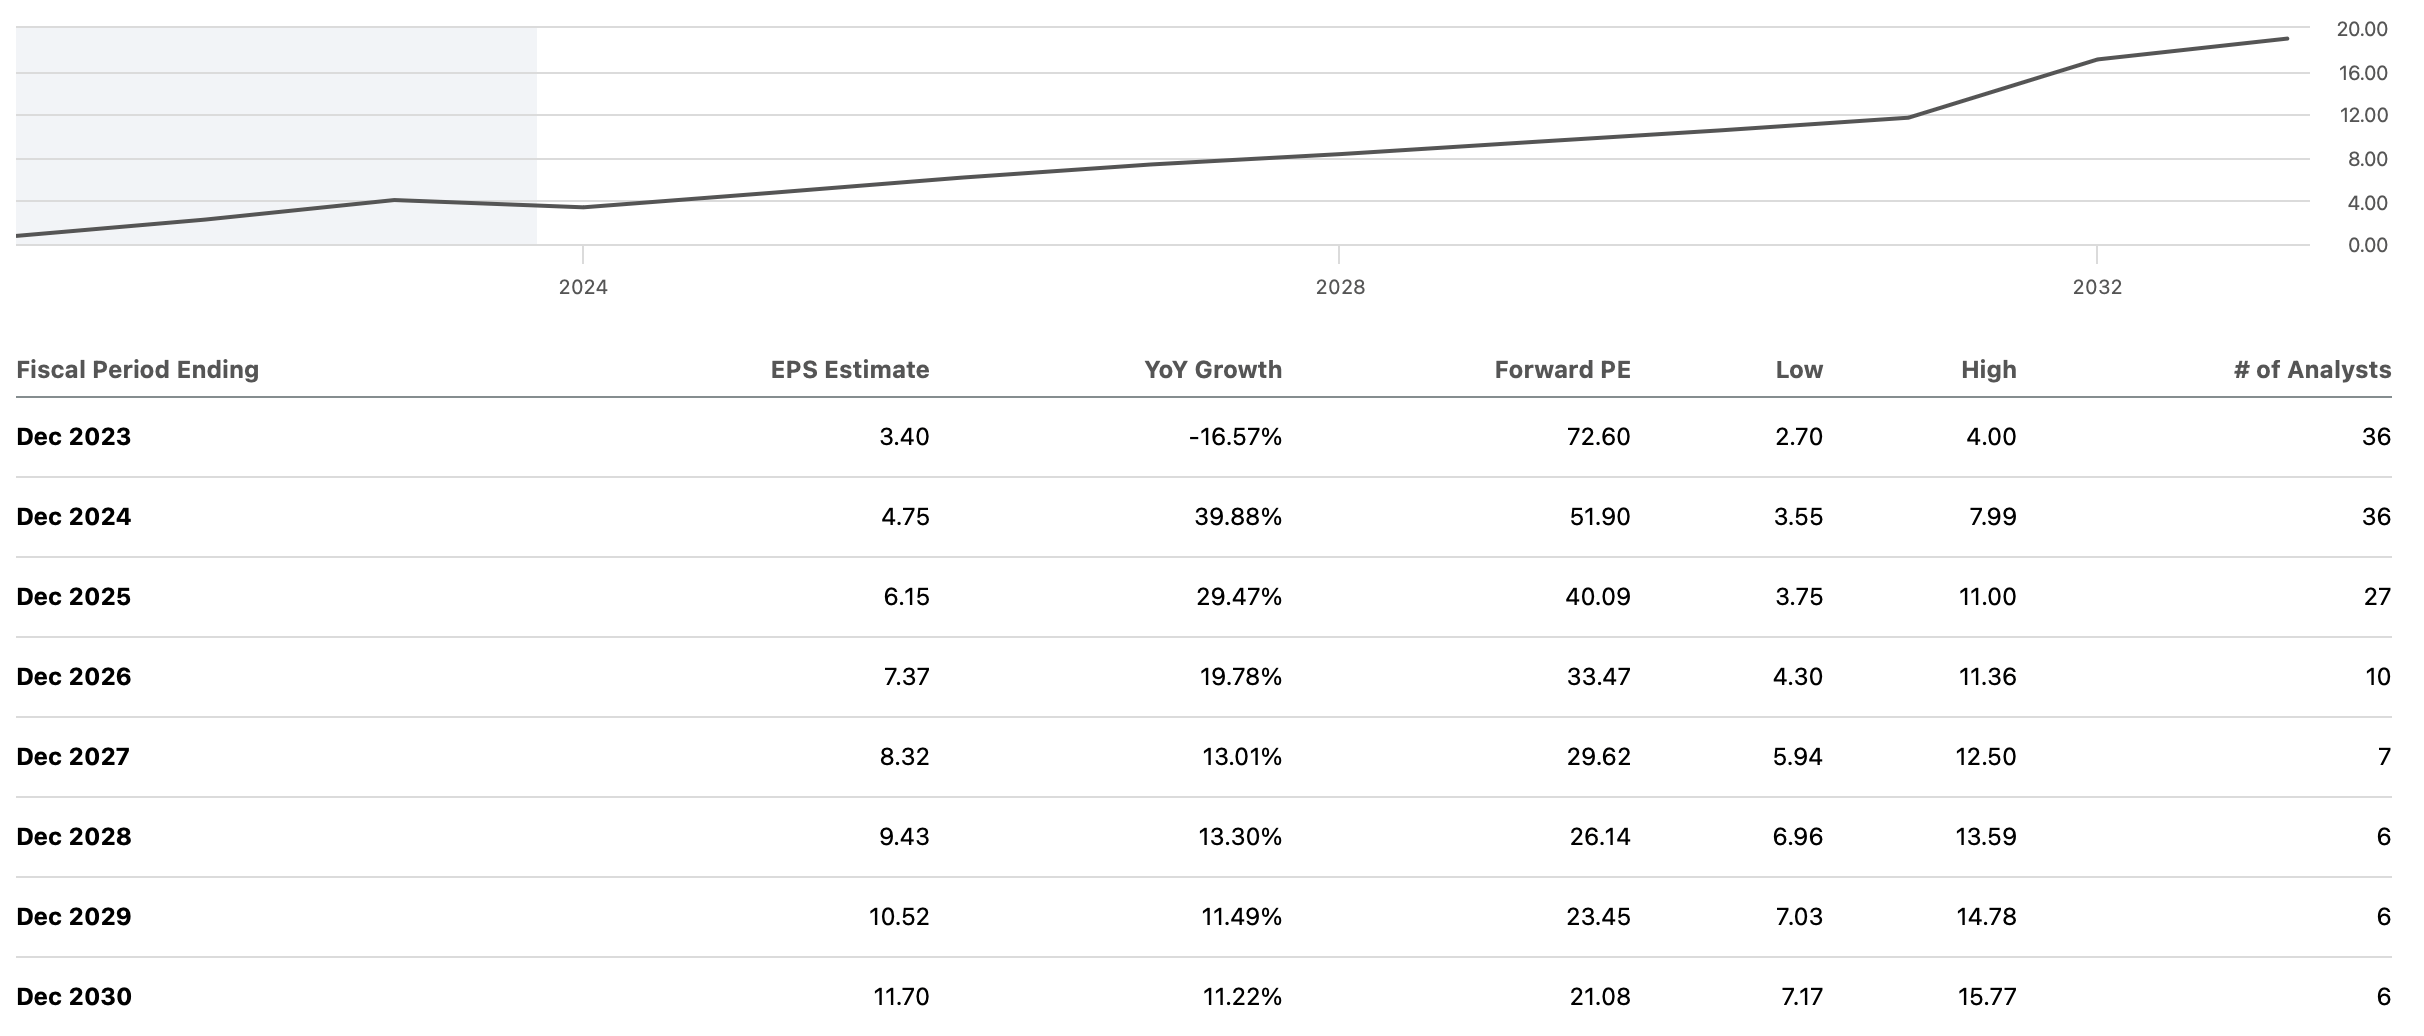Click the Dec 2029 row label
Screen dimensions: 2424x1036
tap(74, 917)
